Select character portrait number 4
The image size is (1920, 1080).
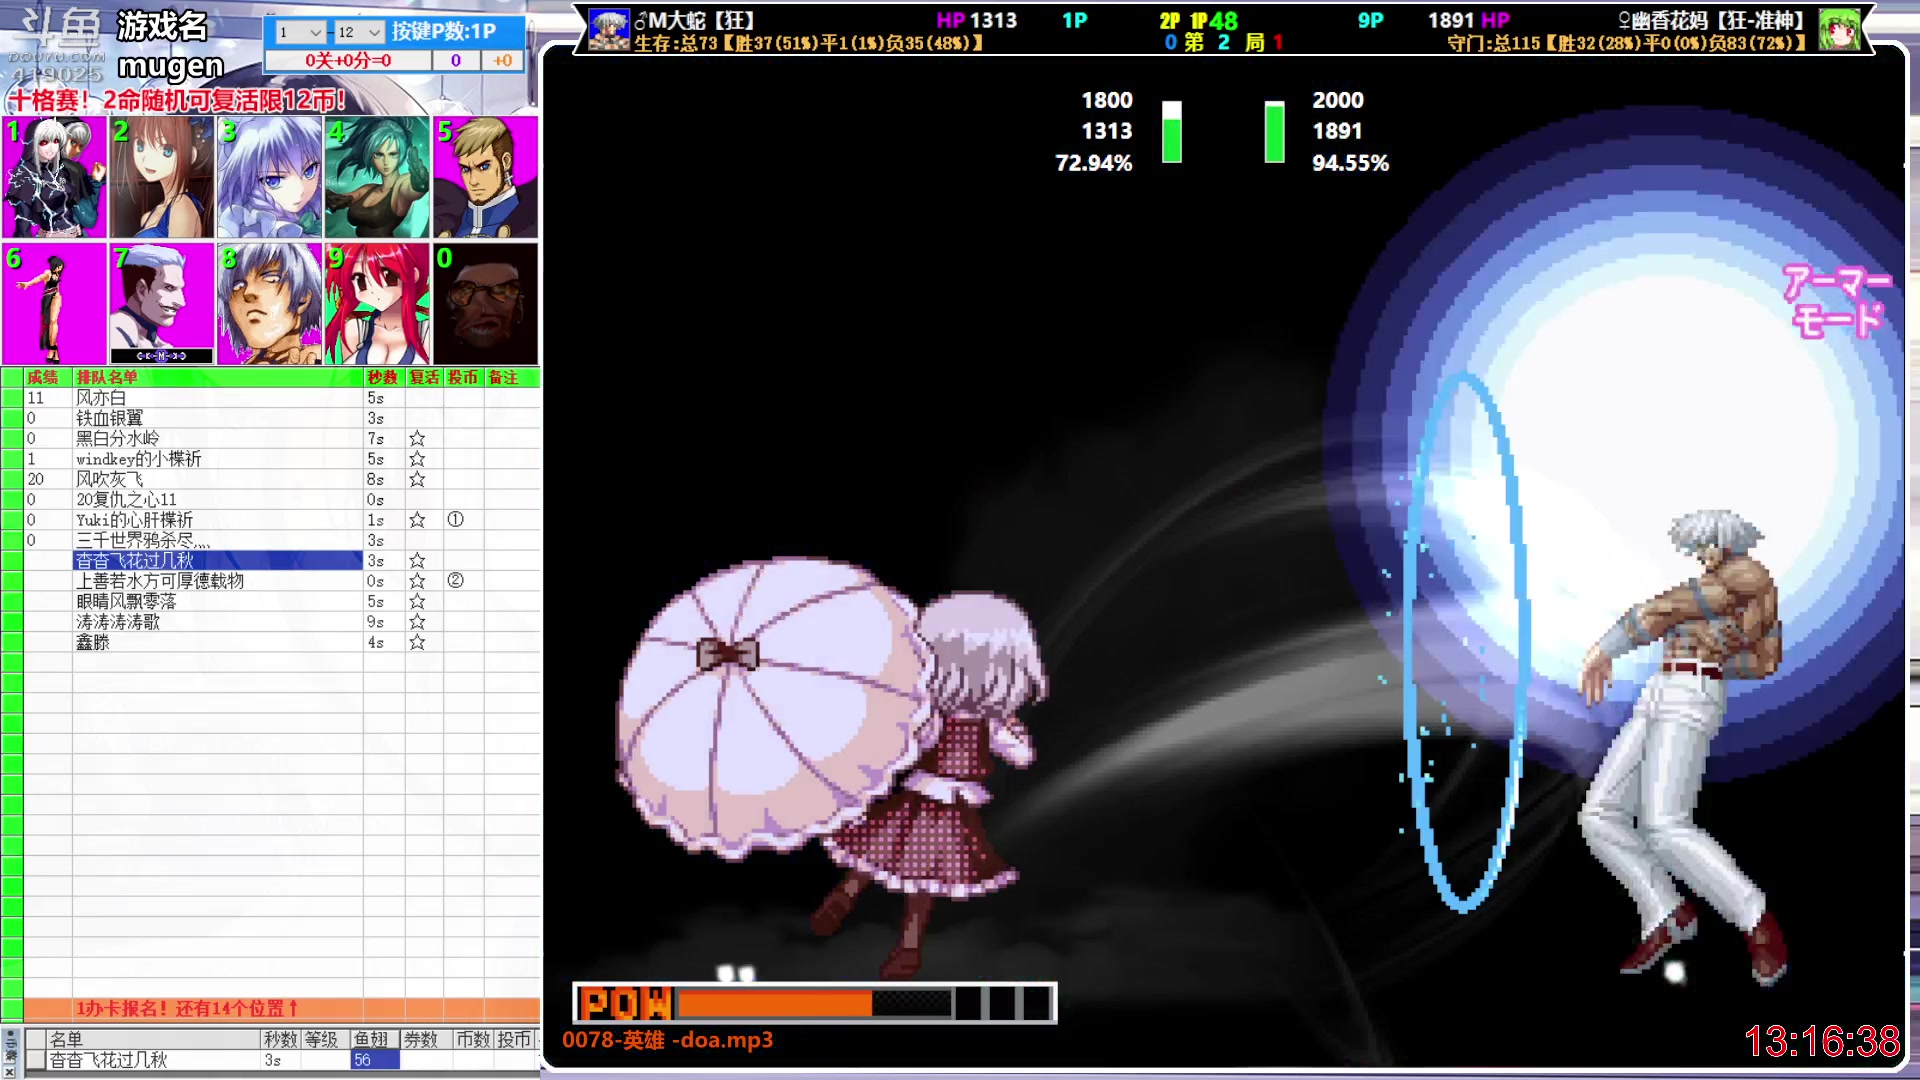(377, 177)
